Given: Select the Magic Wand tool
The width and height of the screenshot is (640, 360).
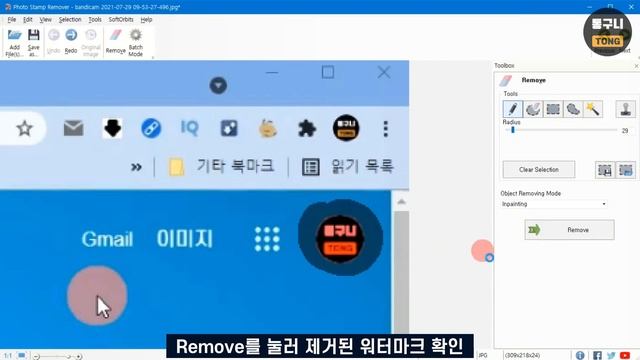Looking at the screenshot, I should tap(593, 109).
